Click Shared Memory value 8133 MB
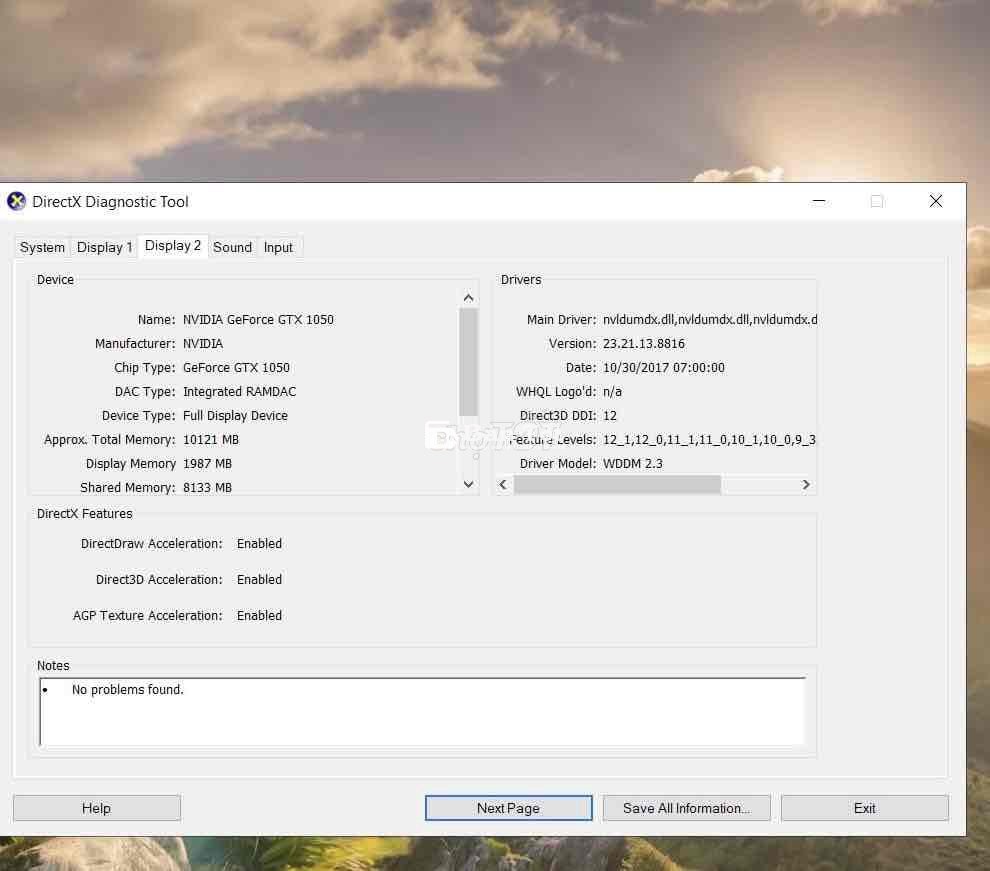The height and width of the screenshot is (871, 990). click(207, 488)
